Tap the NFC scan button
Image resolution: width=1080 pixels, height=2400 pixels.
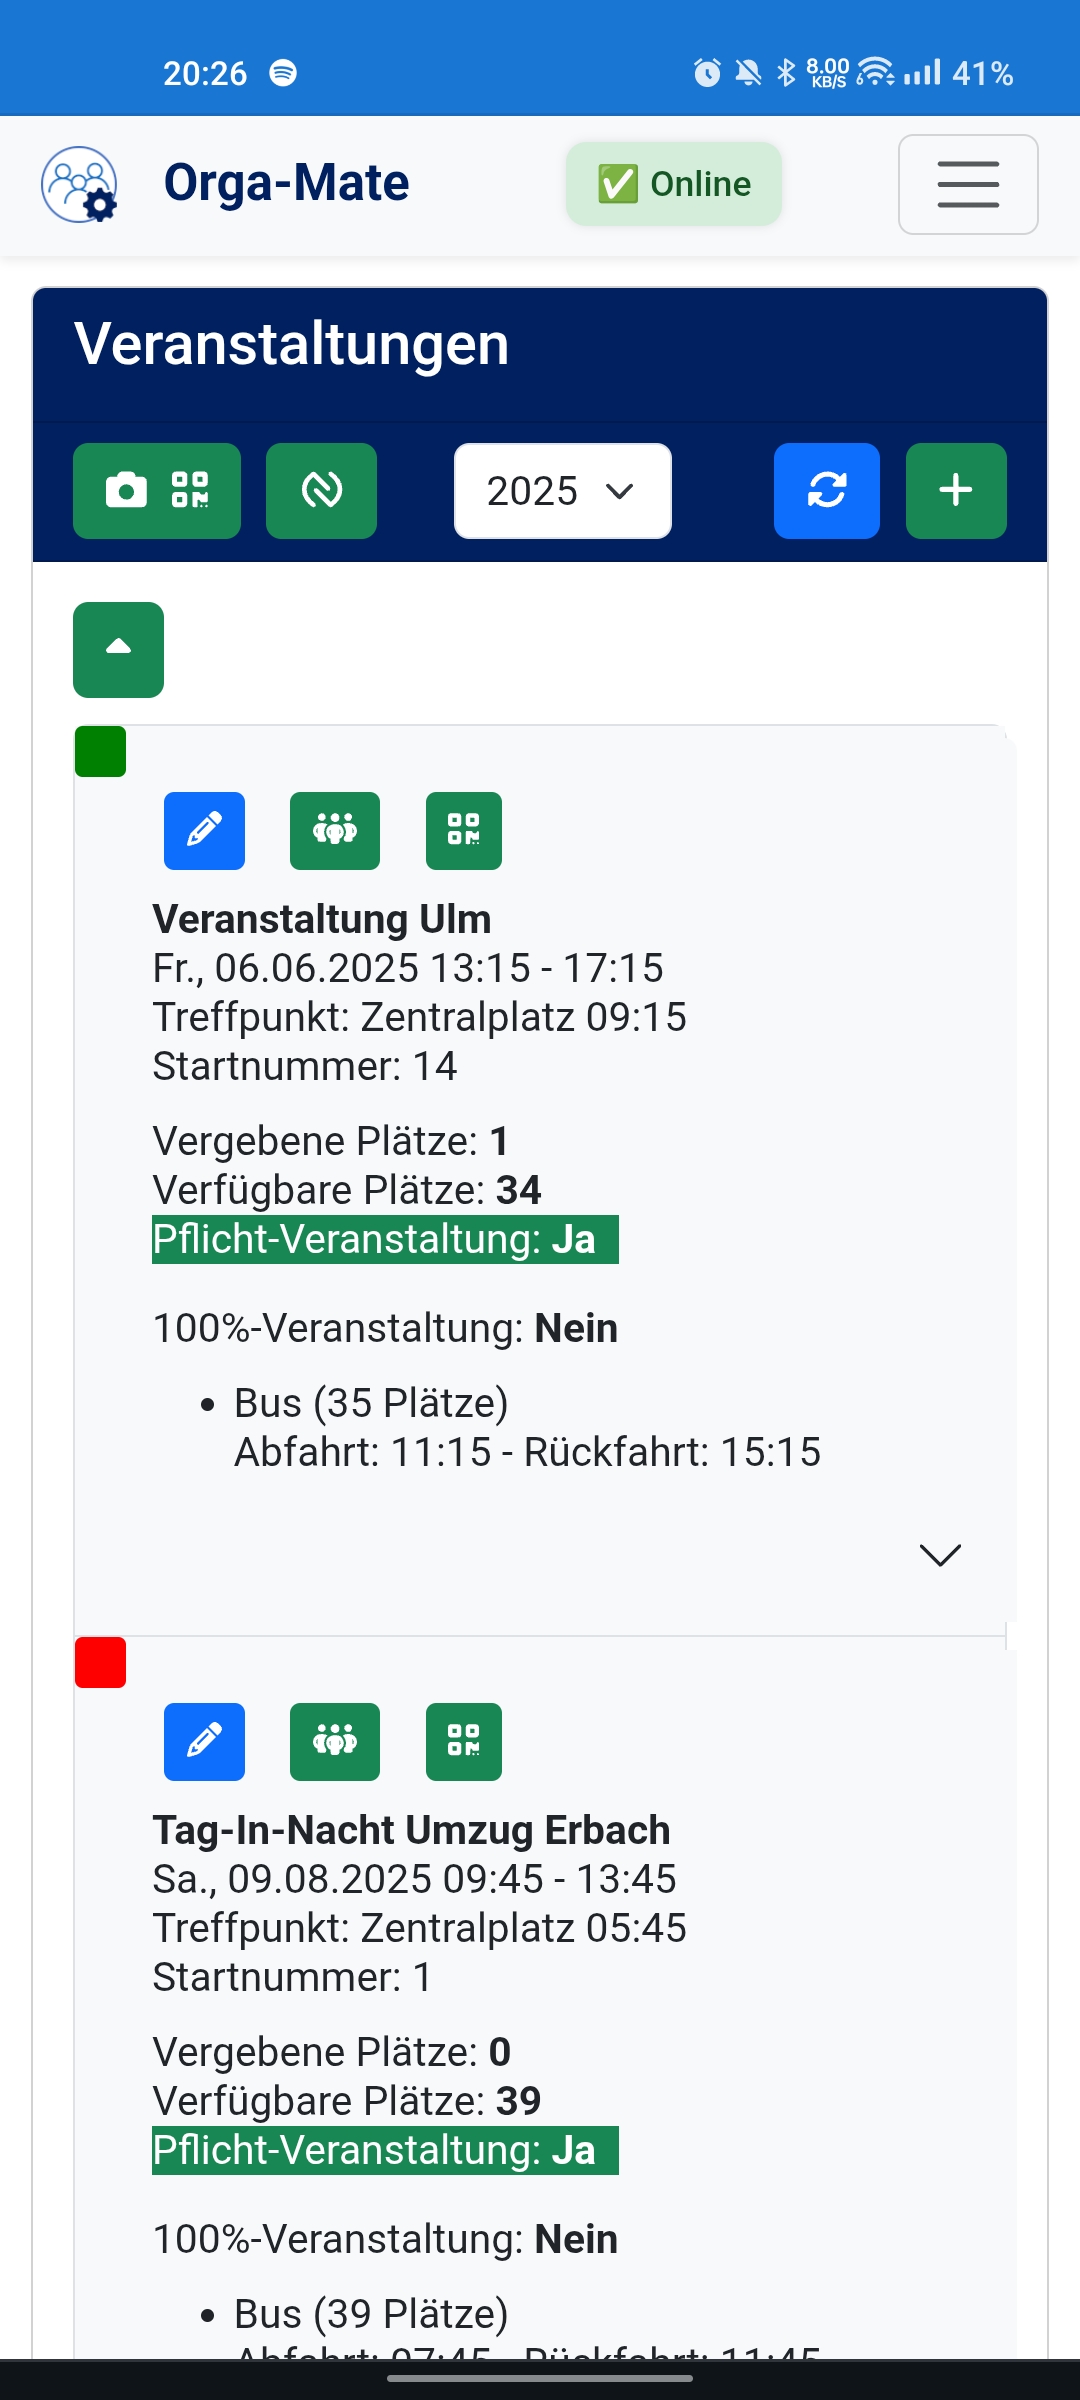click(321, 491)
